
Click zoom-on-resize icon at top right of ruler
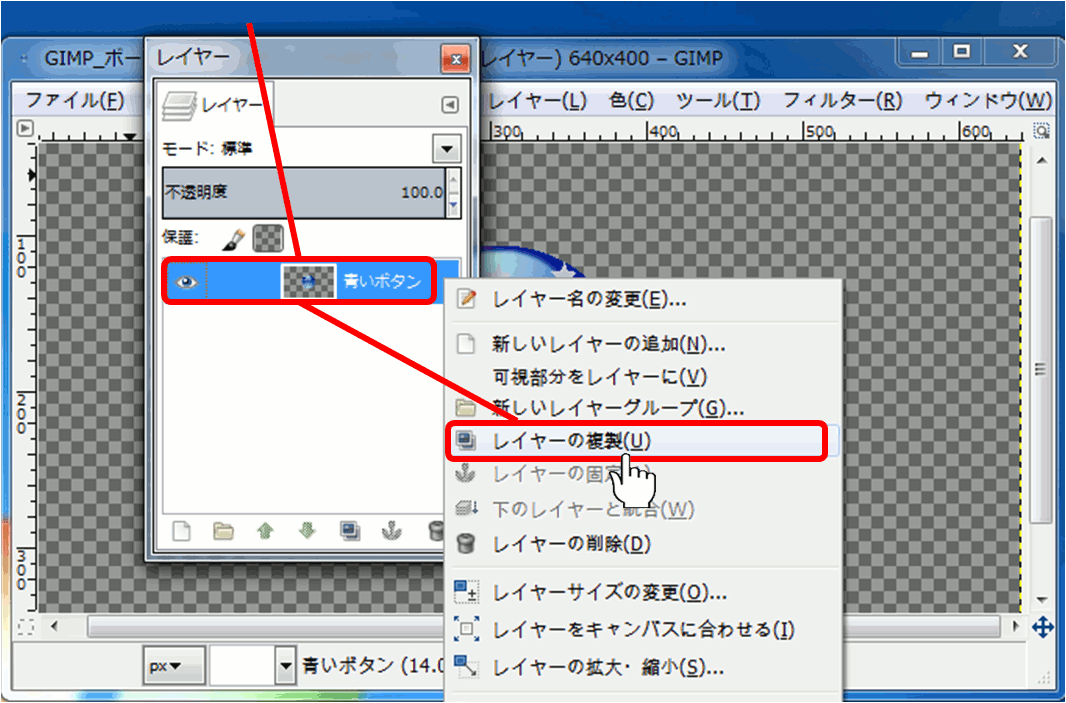point(1041,131)
